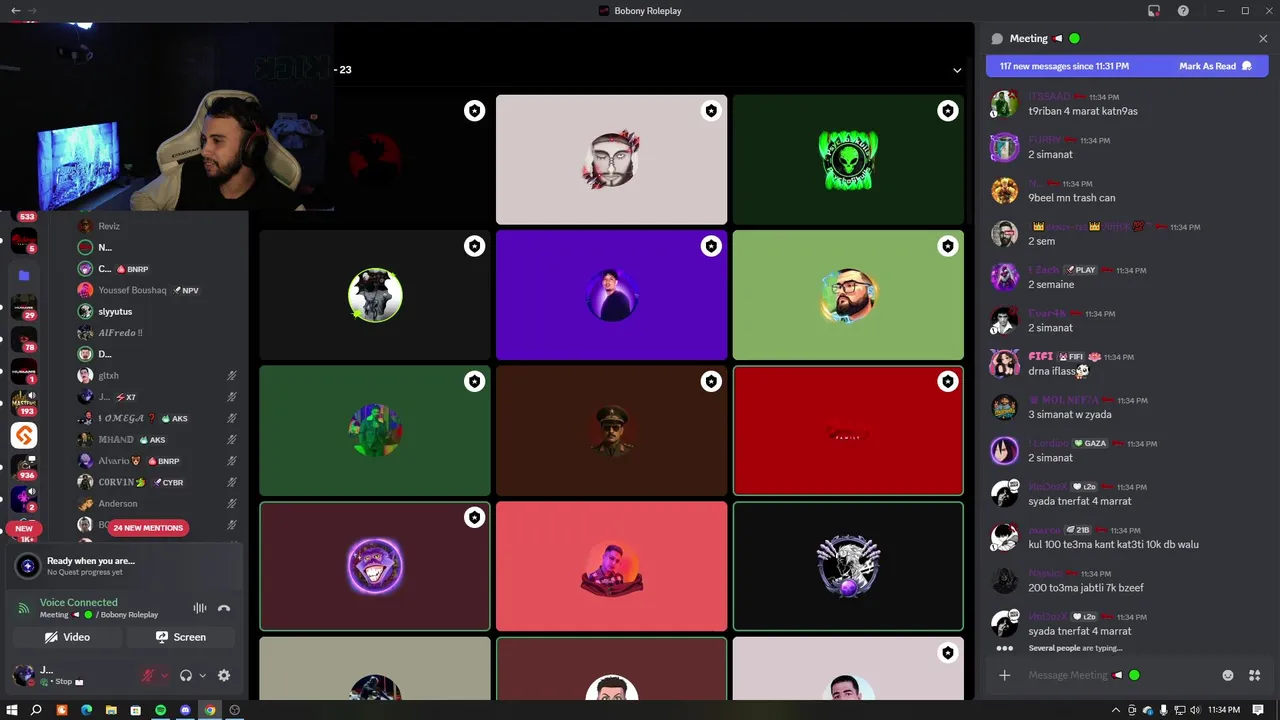Click plus attachment button in chat
The width and height of the screenshot is (1280, 720).
pos(1004,675)
